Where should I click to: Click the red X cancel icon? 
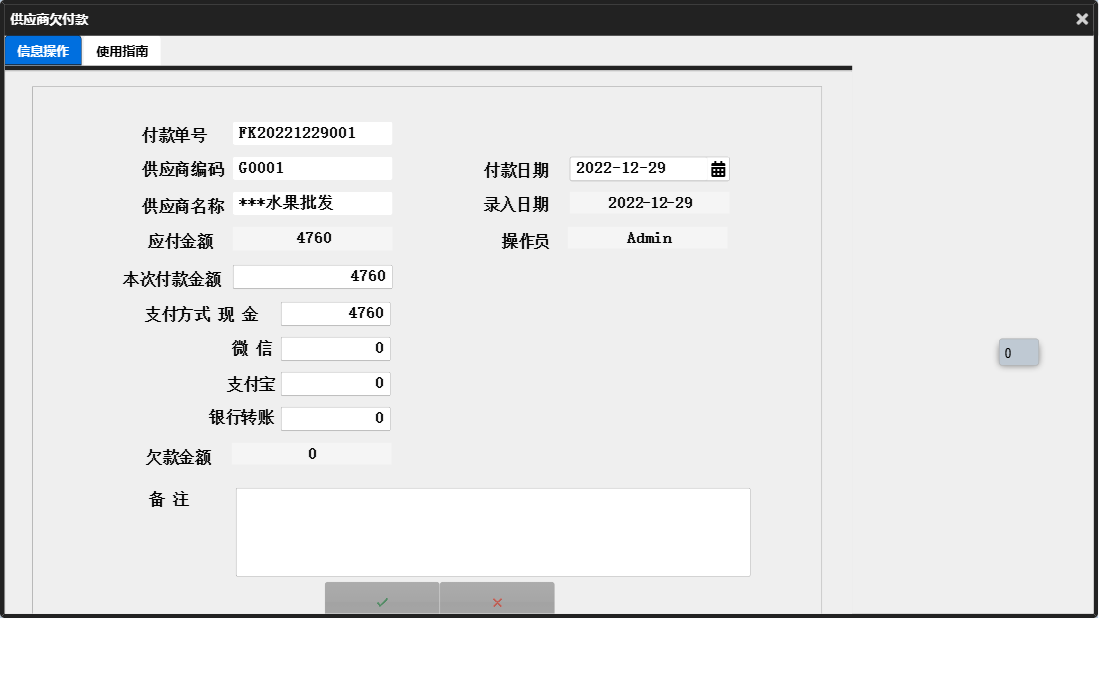click(x=497, y=600)
